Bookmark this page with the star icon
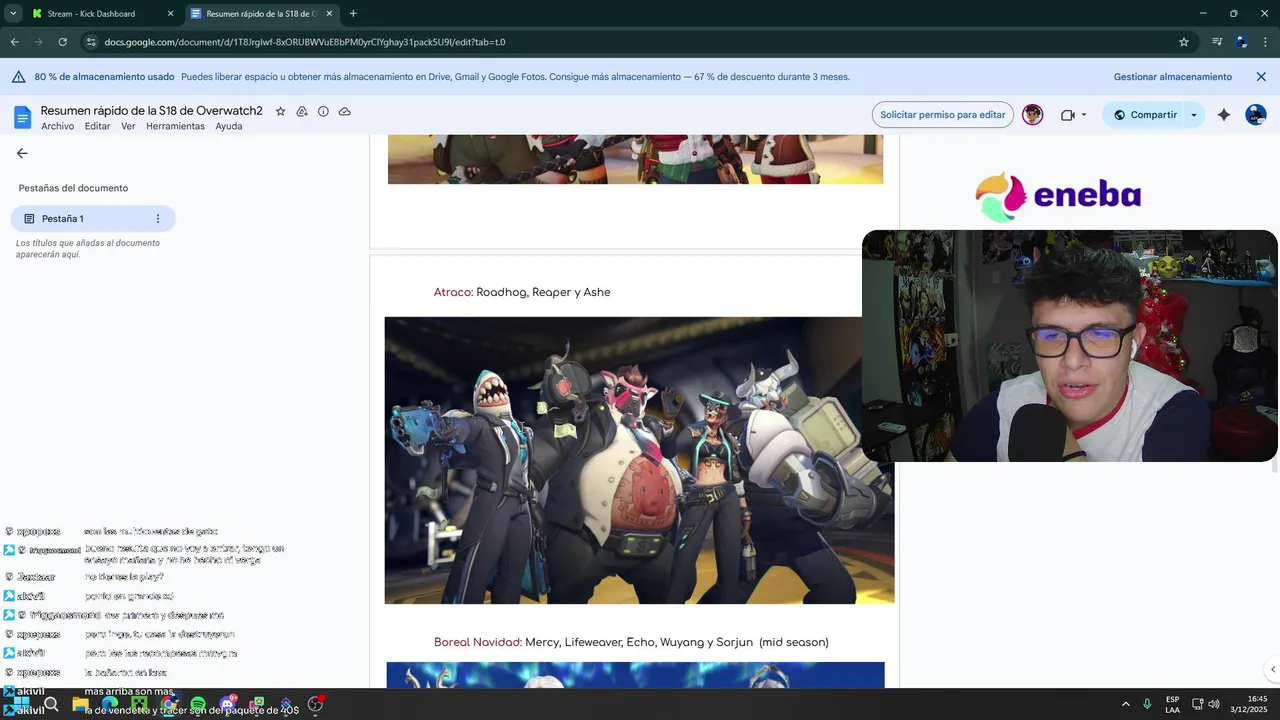 1184,42
